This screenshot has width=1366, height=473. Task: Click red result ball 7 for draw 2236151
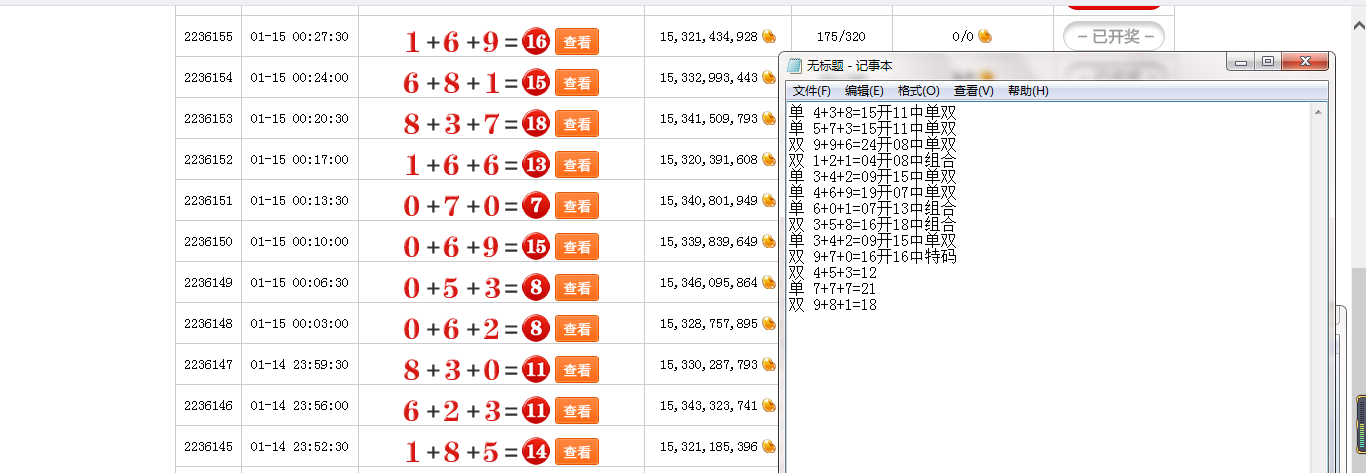[536, 205]
